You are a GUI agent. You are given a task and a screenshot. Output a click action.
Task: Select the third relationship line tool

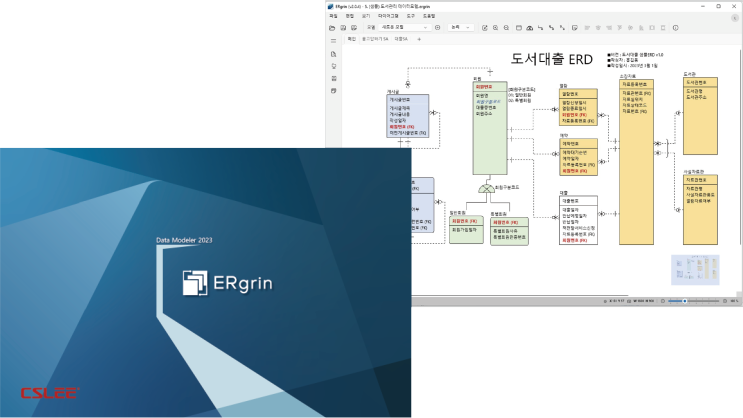(x=562, y=28)
